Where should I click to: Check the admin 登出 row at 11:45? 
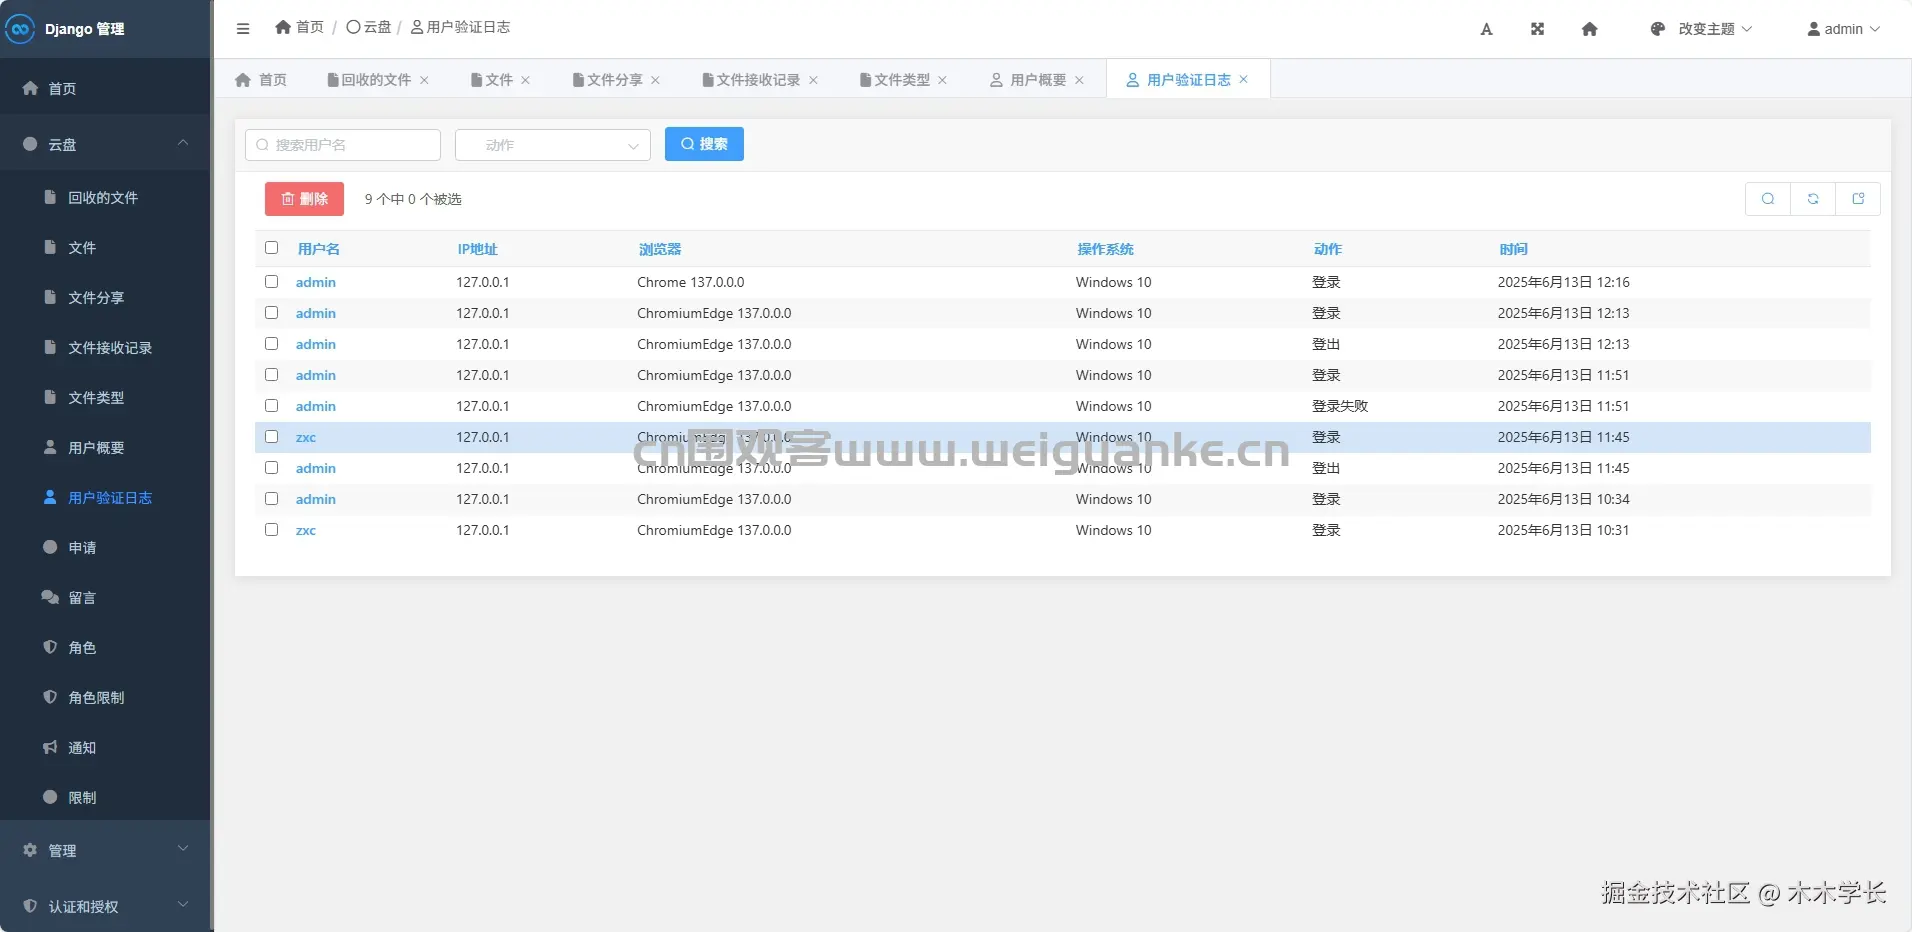(x=271, y=468)
